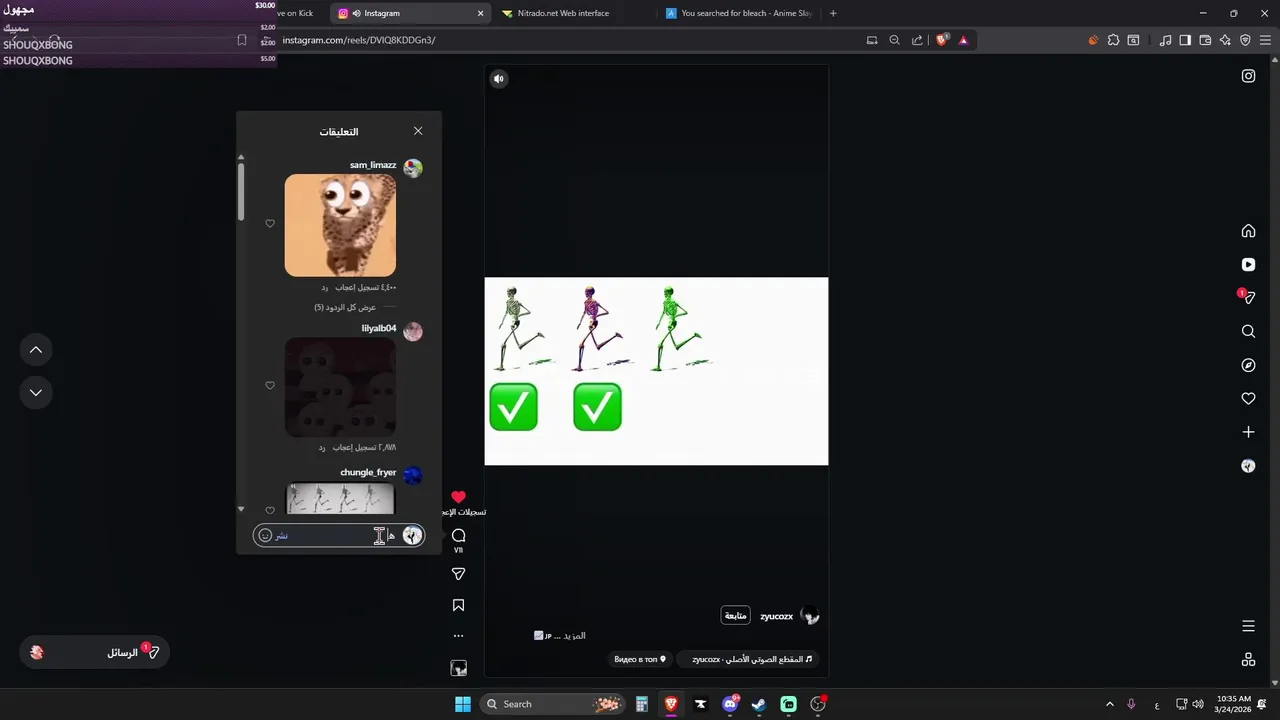
Task: Open chungle_fryer's profile avatar
Action: pyautogui.click(x=413, y=475)
